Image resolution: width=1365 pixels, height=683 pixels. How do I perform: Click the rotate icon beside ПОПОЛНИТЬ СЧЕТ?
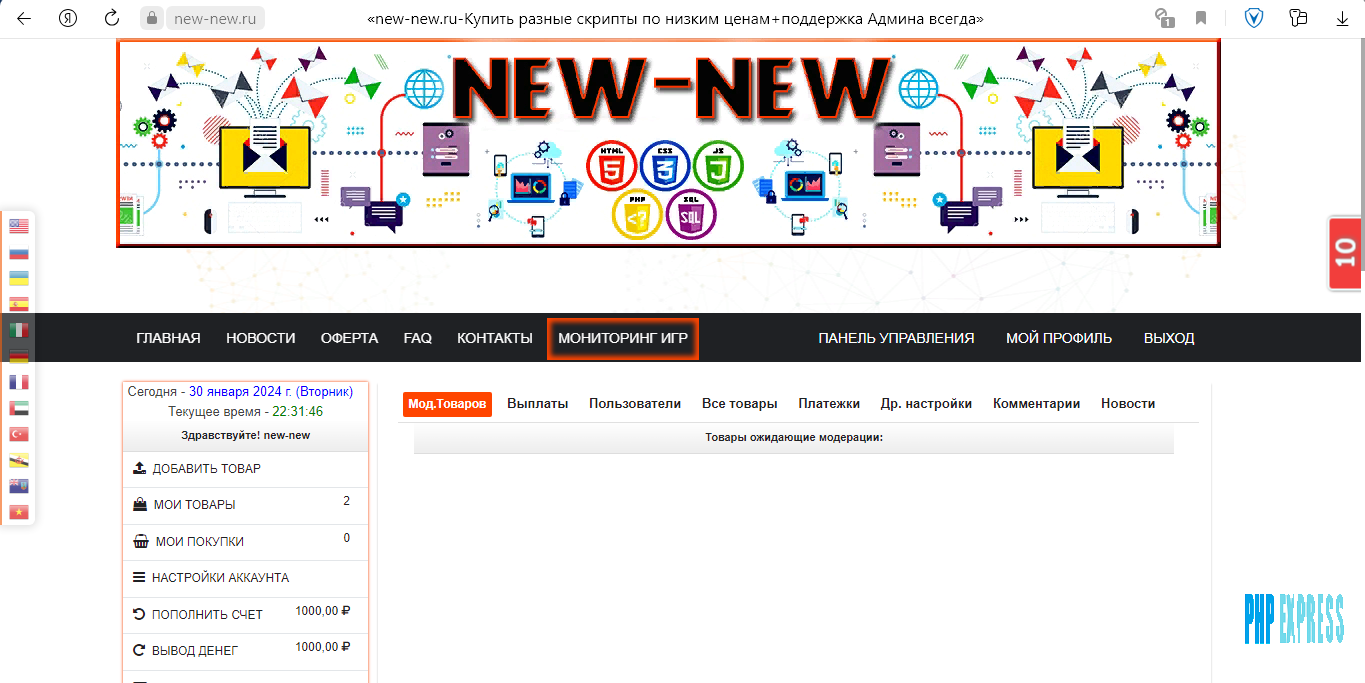139,614
